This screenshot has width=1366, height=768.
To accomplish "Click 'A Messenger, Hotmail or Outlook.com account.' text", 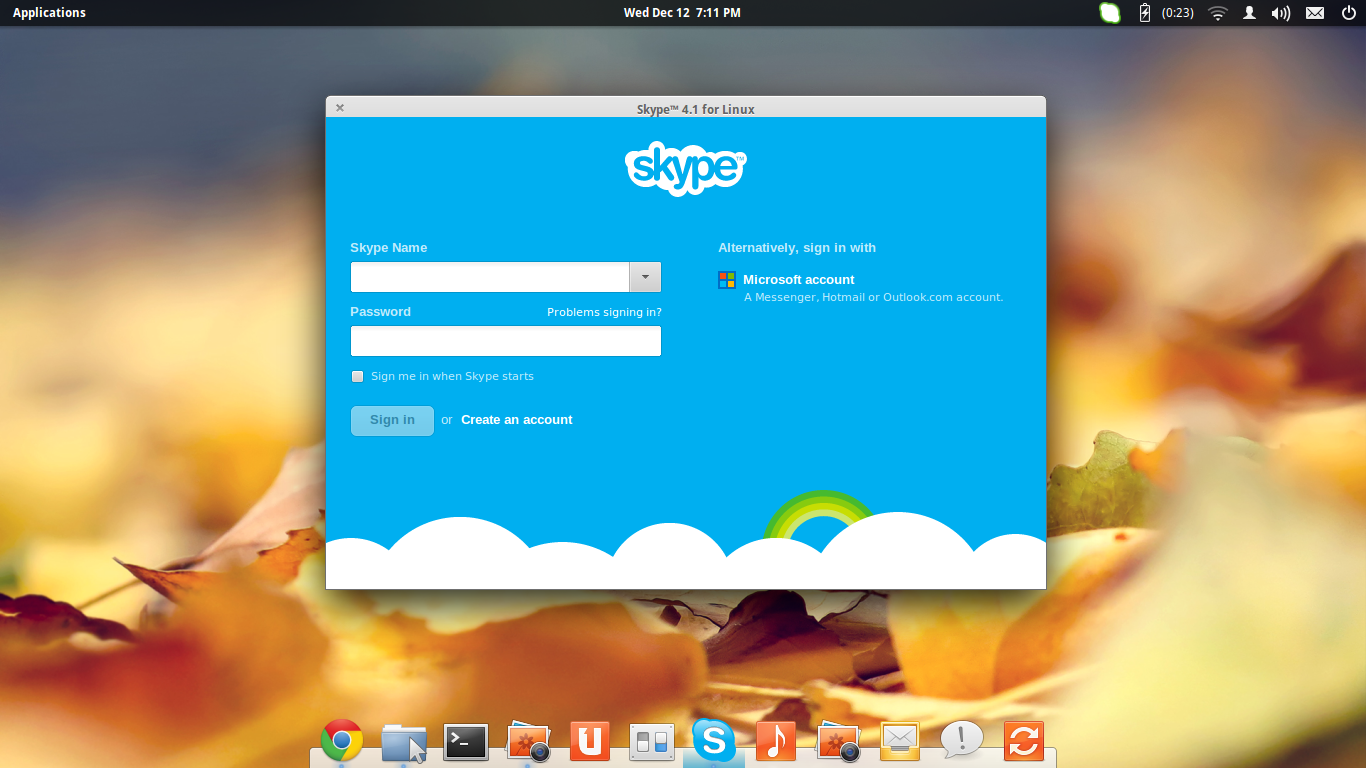I will [873, 297].
